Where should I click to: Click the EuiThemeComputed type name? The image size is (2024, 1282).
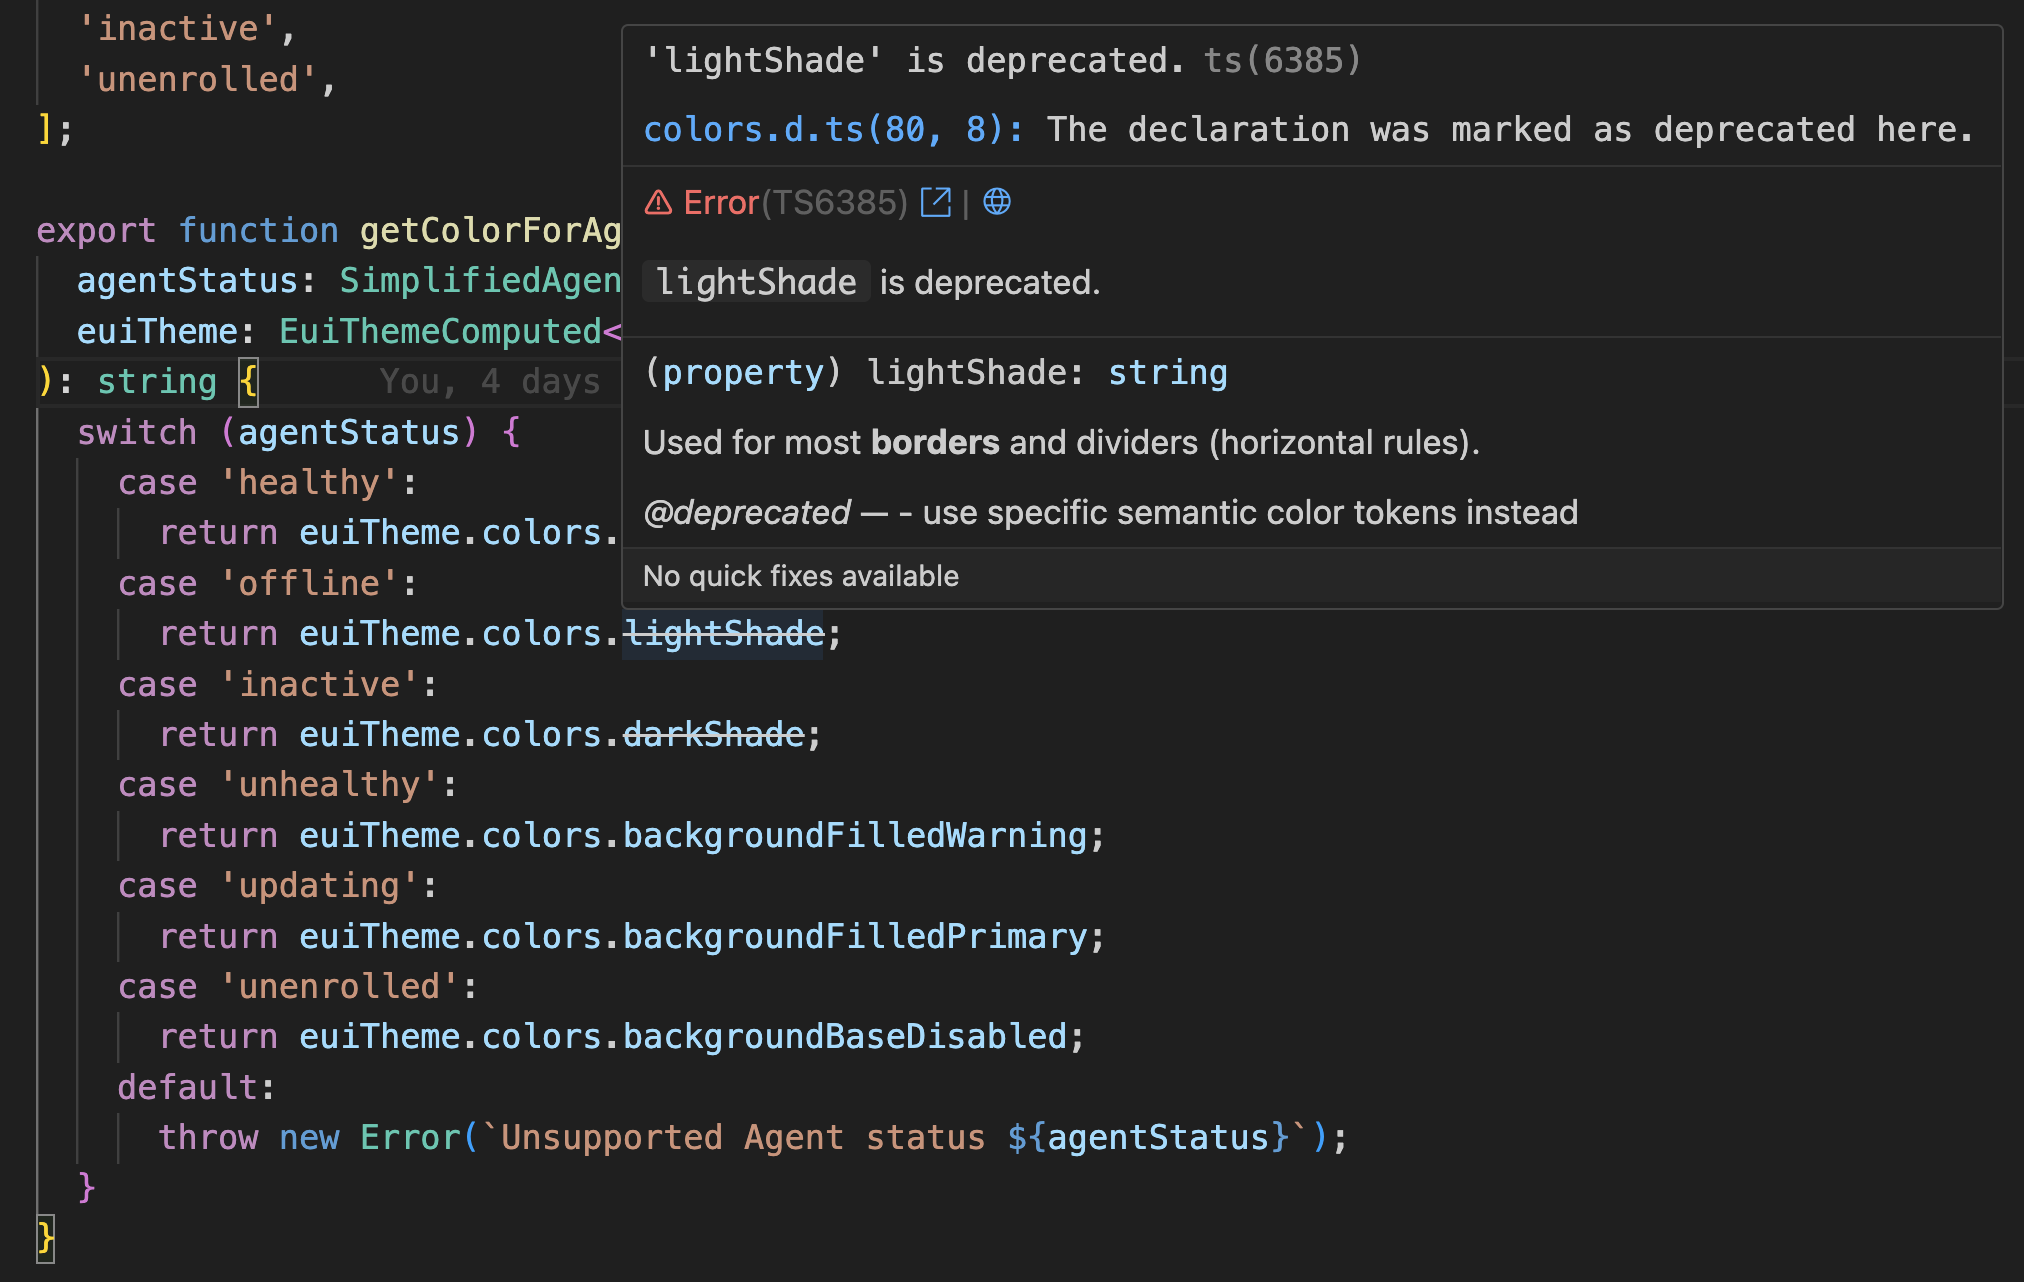(440, 331)
